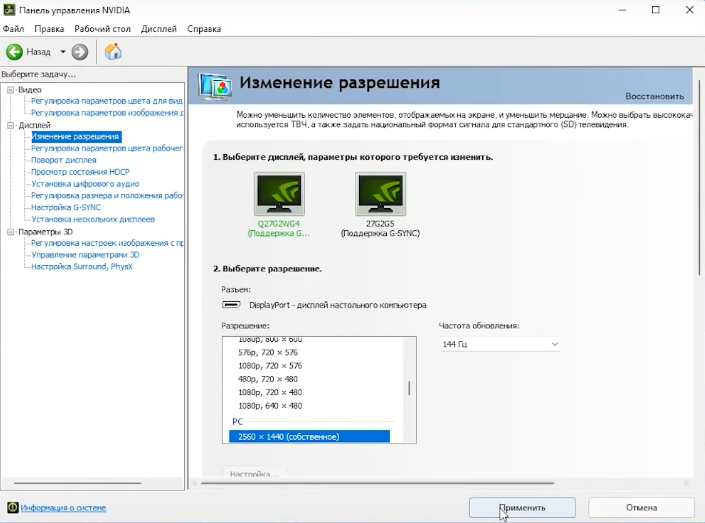Viewport: 705px width, 523px height.
Task: Click the horizontal scrollbar under settings pane
Action: [x=378, y=483]
